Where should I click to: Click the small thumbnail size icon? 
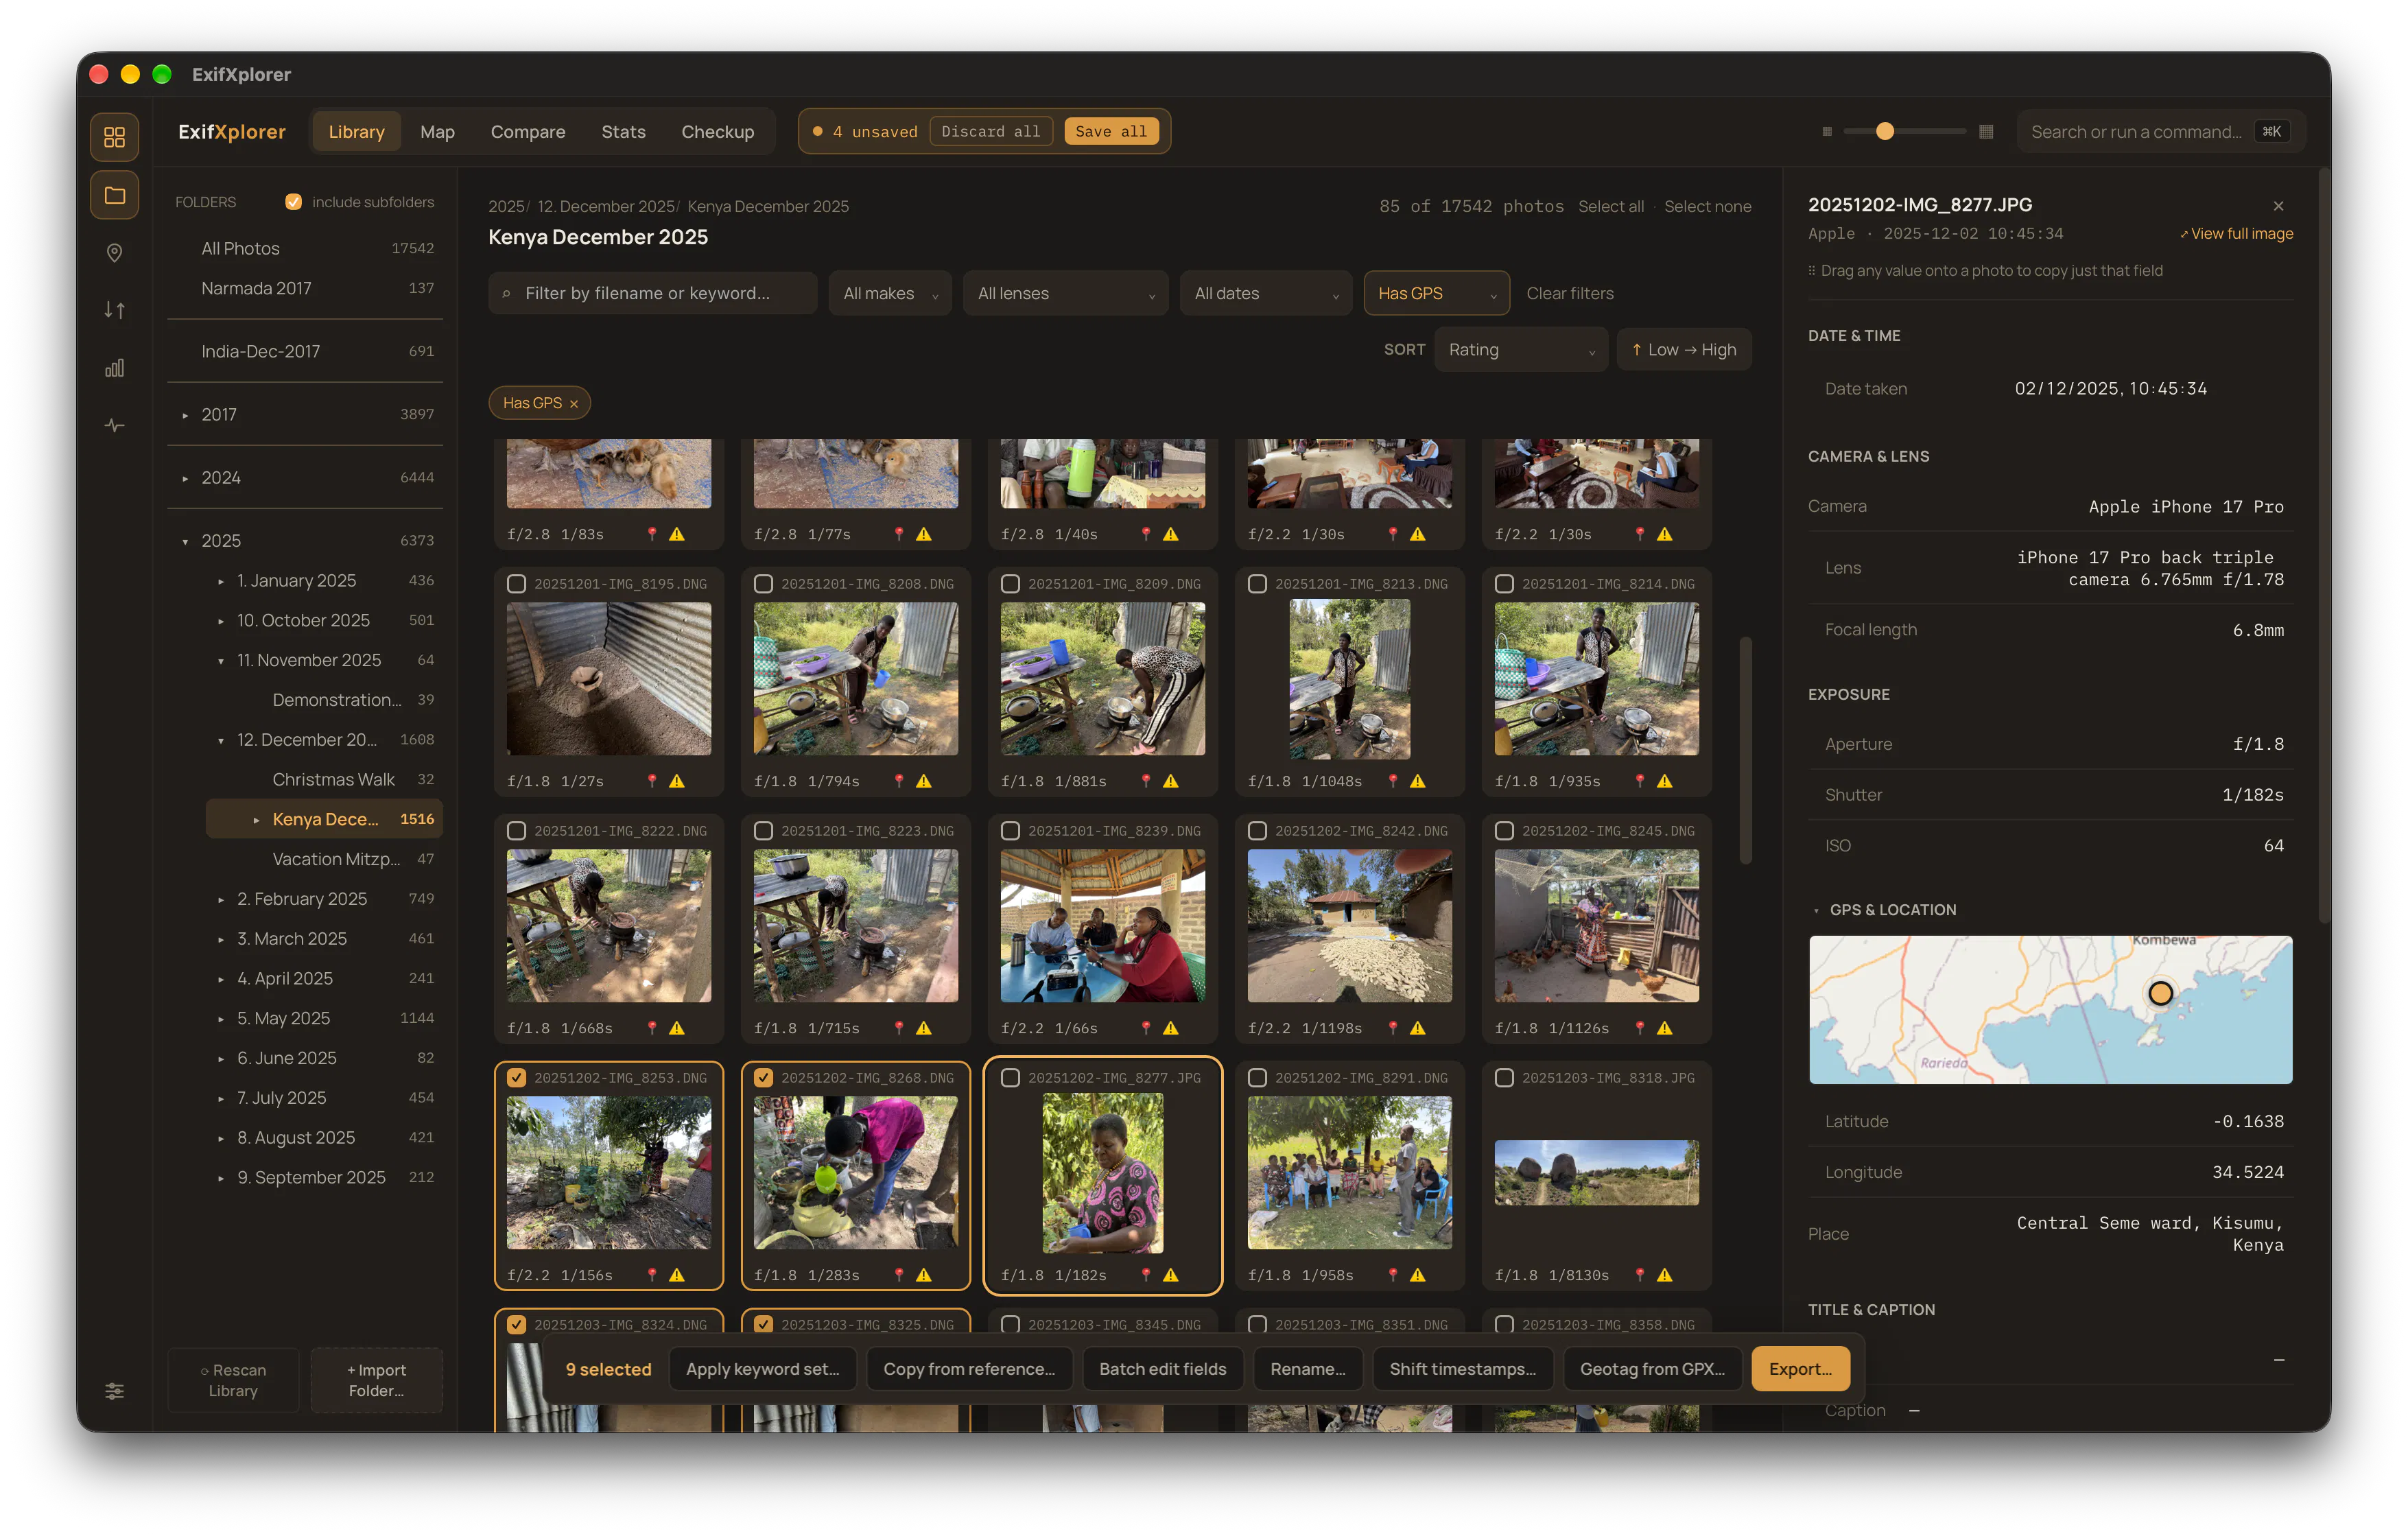(x=1827, y=131)
